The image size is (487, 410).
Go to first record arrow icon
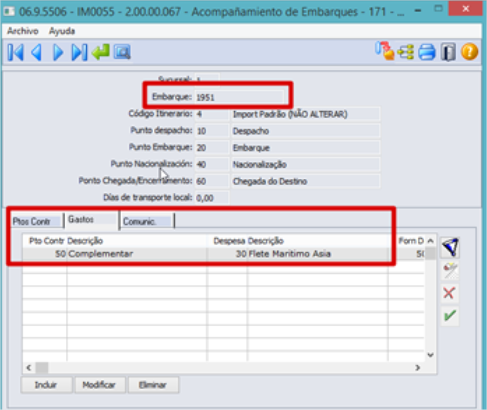point(16,52)
